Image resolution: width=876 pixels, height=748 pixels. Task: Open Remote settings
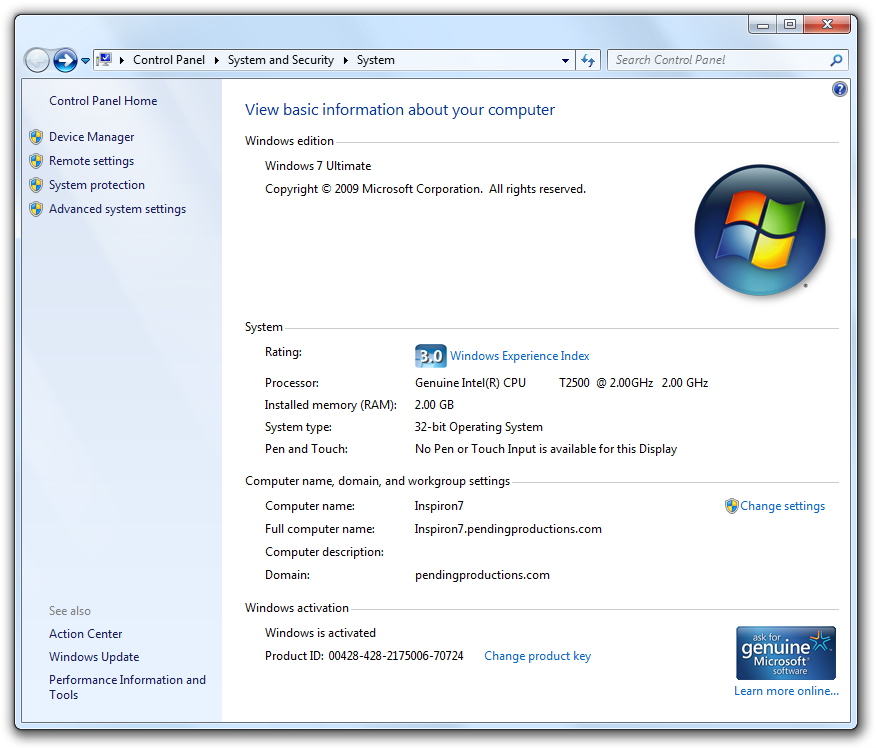pos(92,161)
